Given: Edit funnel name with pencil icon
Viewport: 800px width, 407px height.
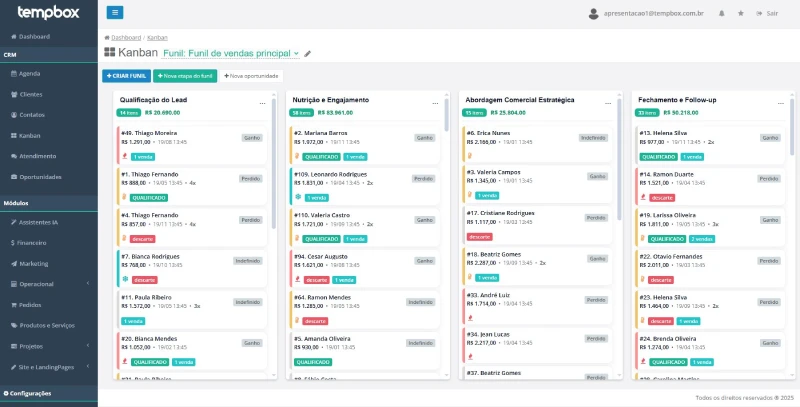Looking at the screenshot, I should 308,54.
